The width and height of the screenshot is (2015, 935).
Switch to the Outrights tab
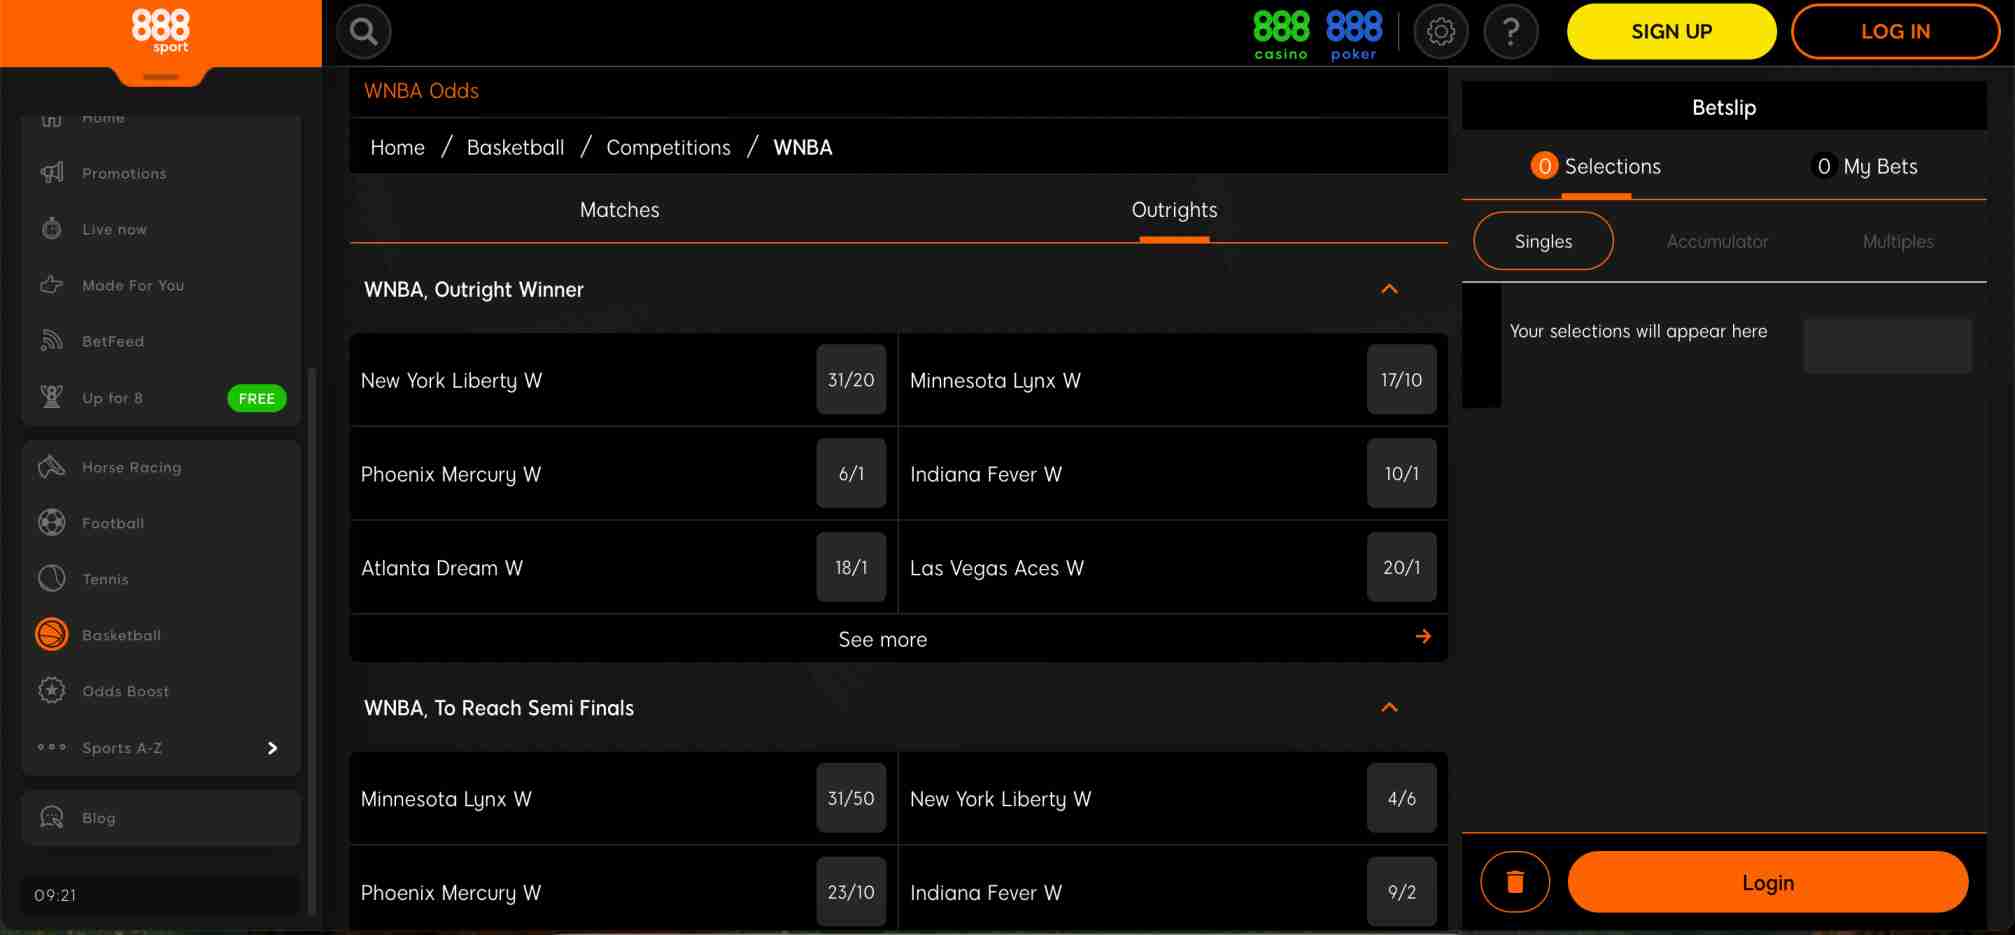click(x=1174, y=210)
